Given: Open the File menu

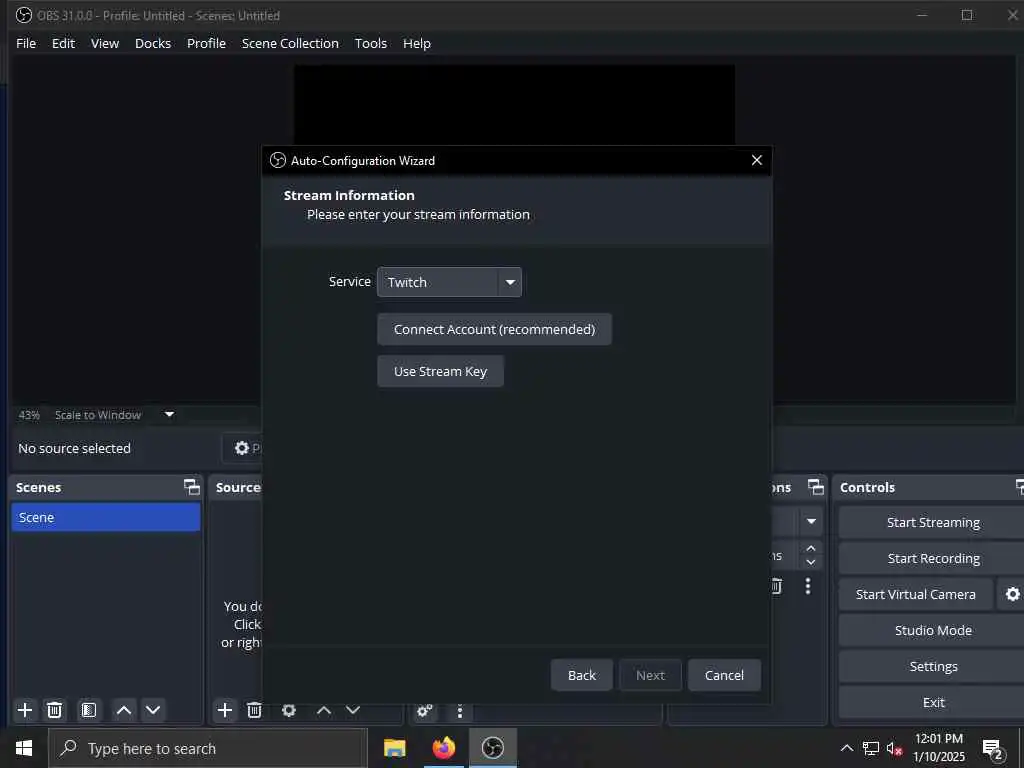Looking at the screenshot, I should point(26,43).
